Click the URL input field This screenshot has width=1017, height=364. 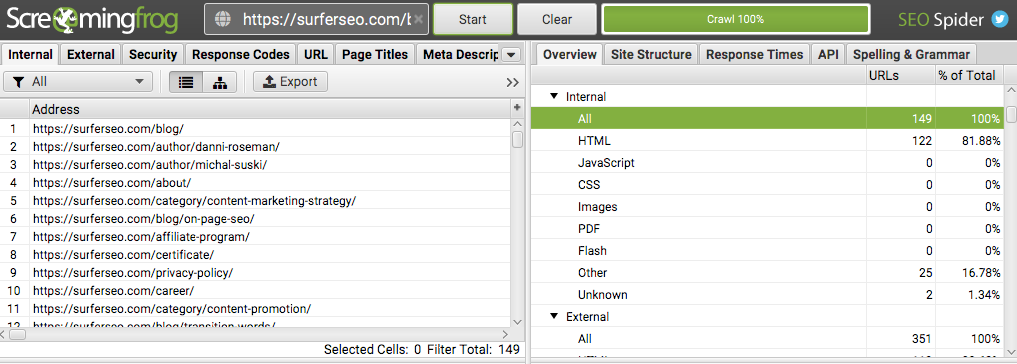point(317,19)
